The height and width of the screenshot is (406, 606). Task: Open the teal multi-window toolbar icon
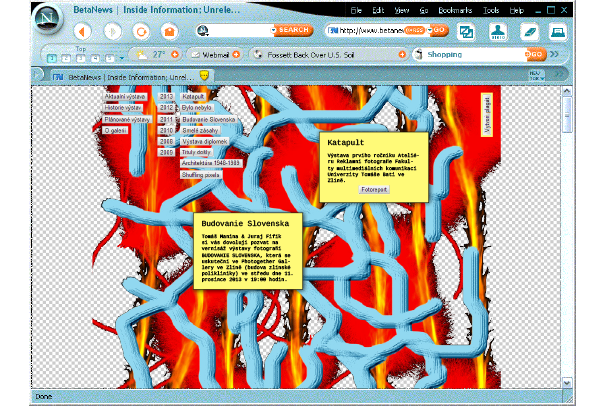[466, 31]
